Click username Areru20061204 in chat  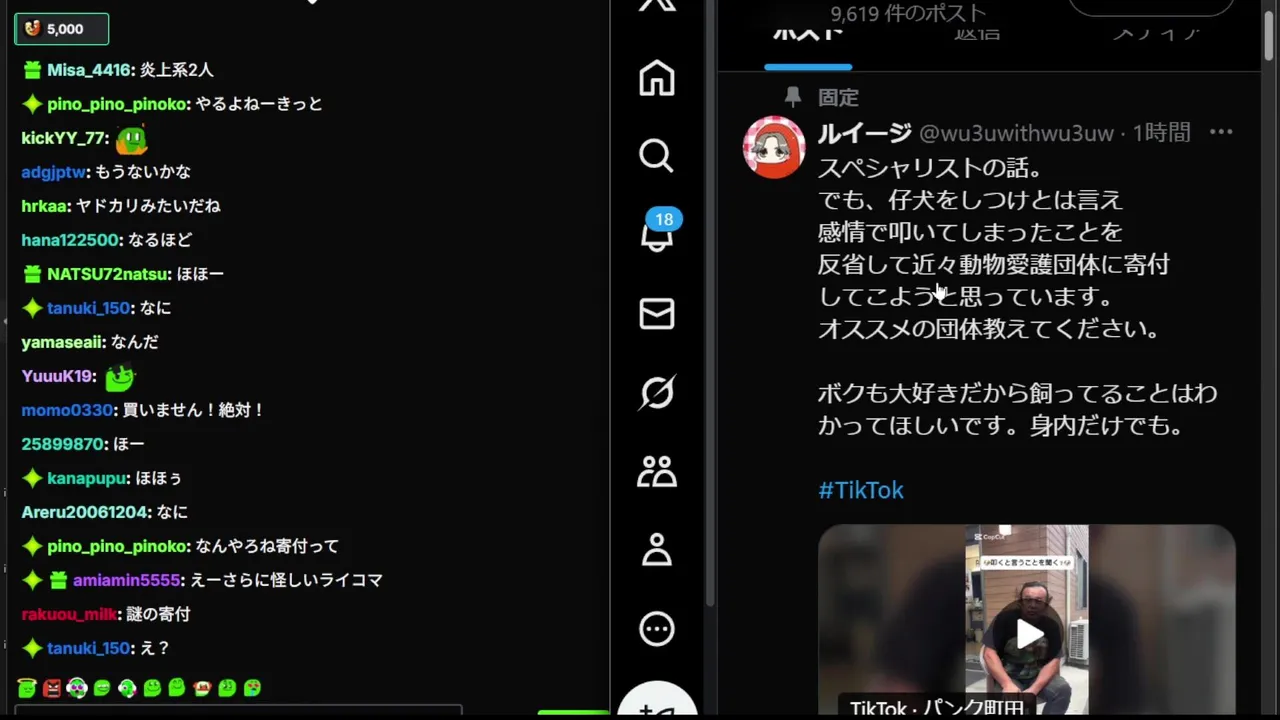coord(84,512)
